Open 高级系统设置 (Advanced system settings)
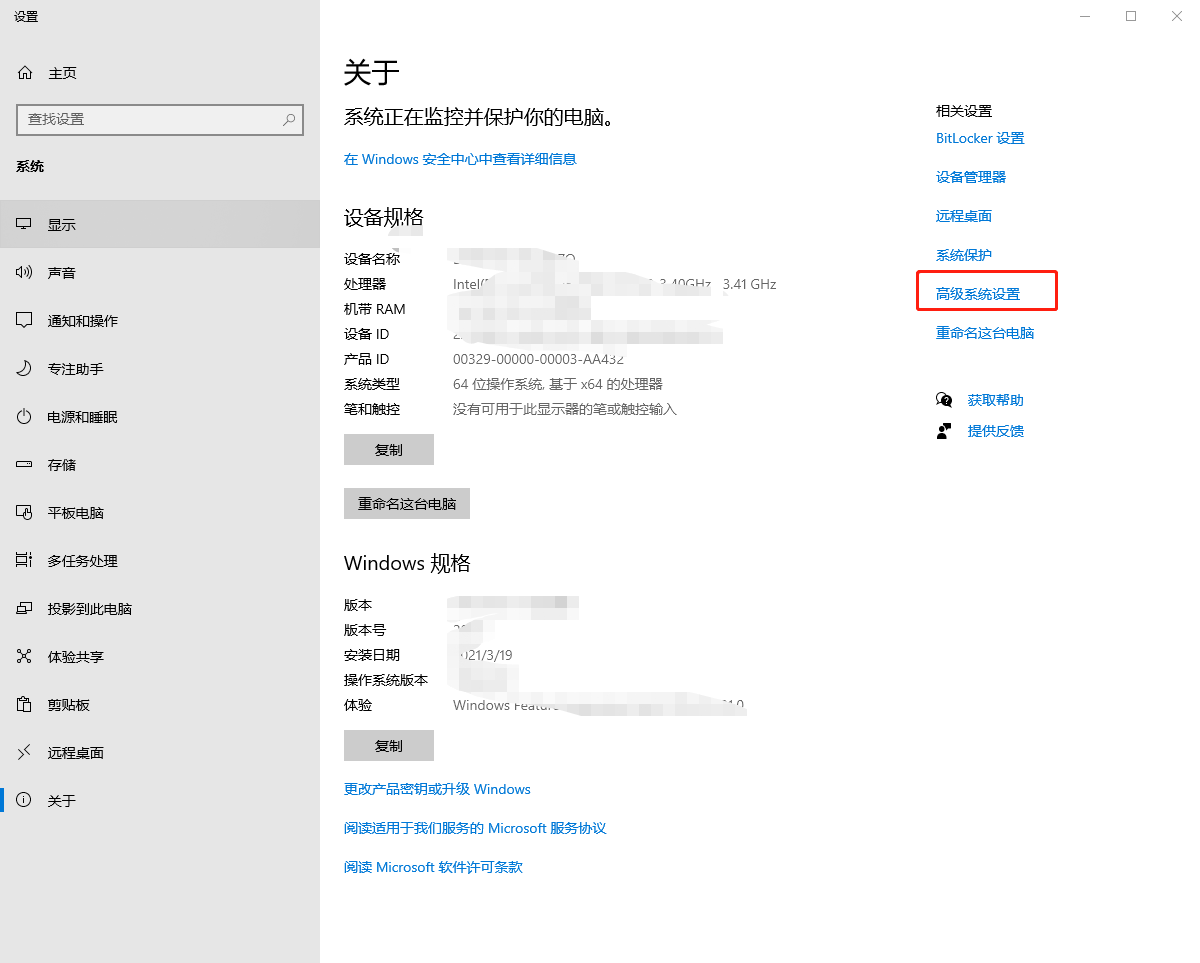 coord(986,290)
